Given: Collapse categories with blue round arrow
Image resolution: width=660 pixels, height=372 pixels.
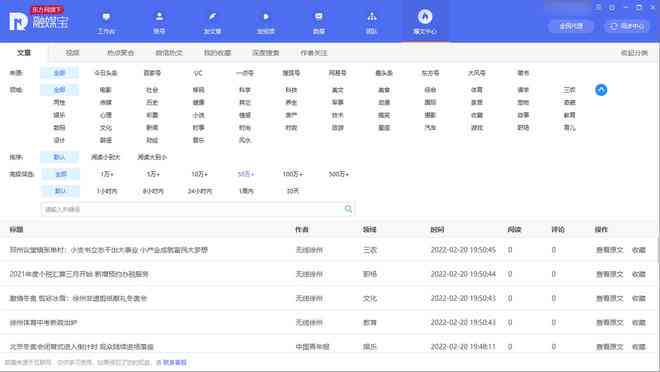Looking at the screenshot, I should (x=601, y=90).
